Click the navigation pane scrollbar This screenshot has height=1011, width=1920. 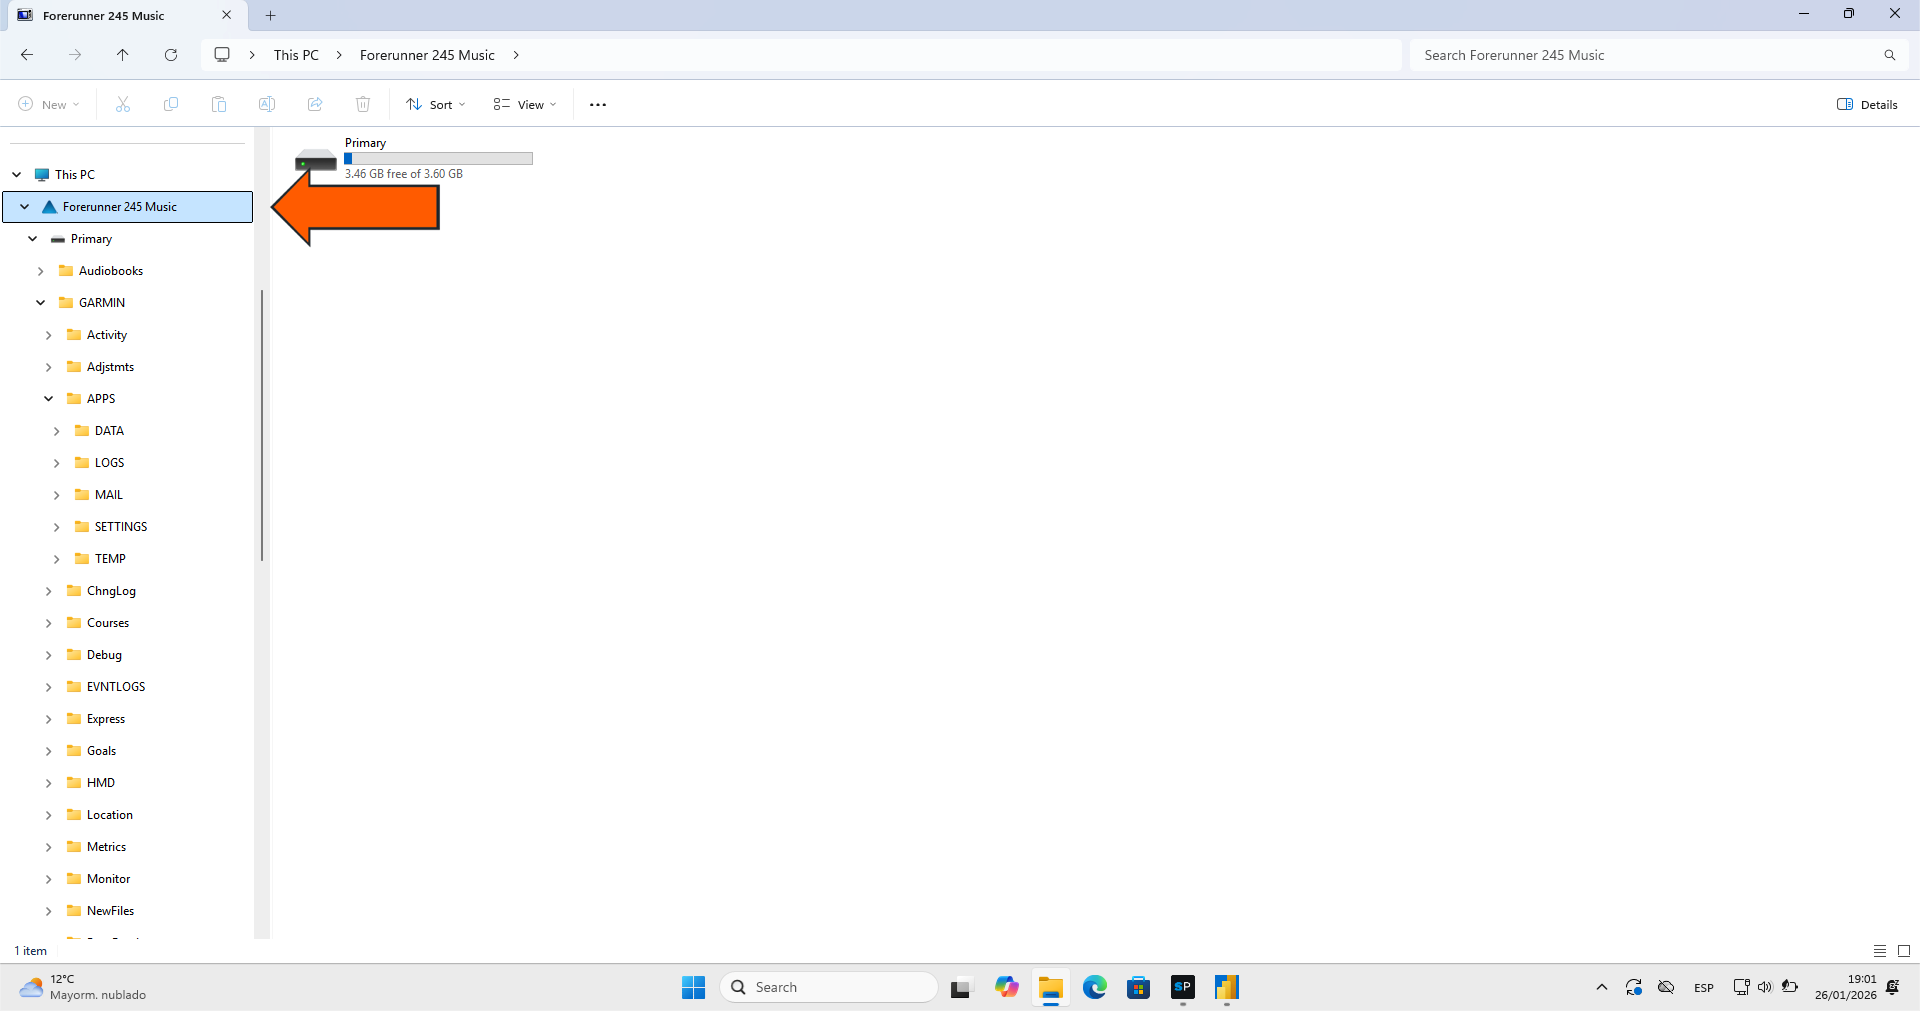point(262,425)
